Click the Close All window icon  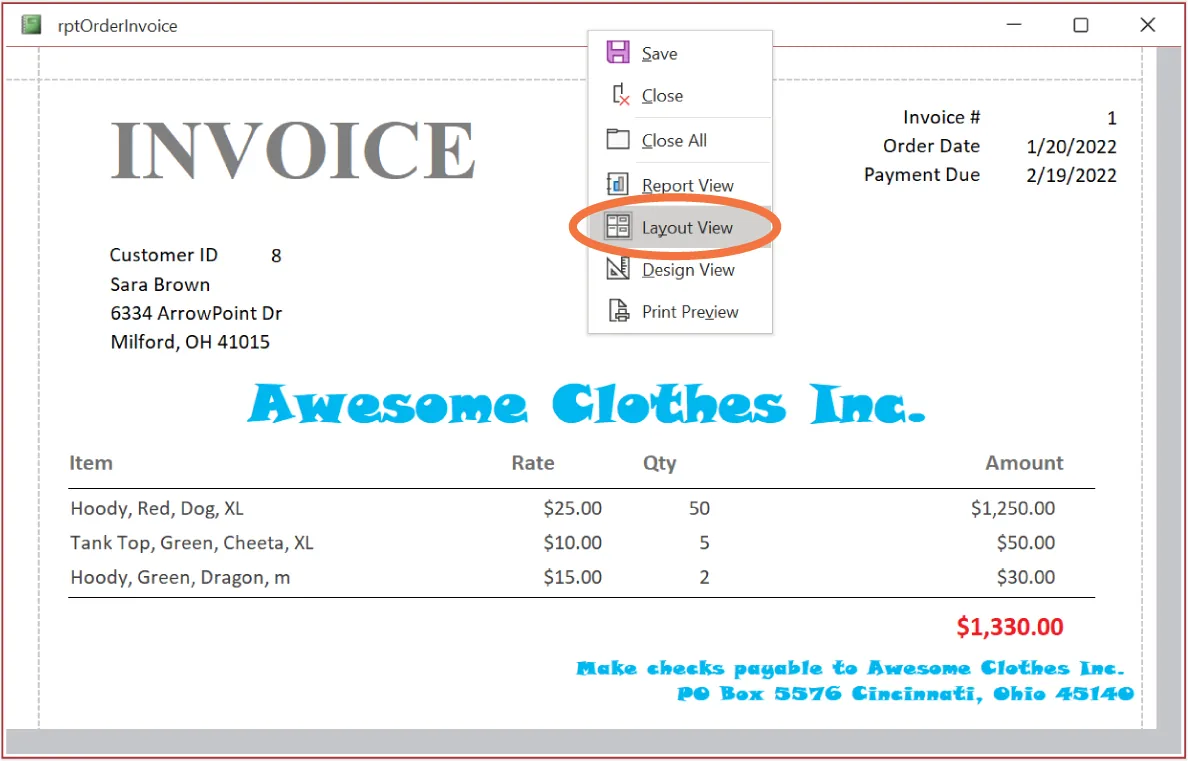(618, 139)
